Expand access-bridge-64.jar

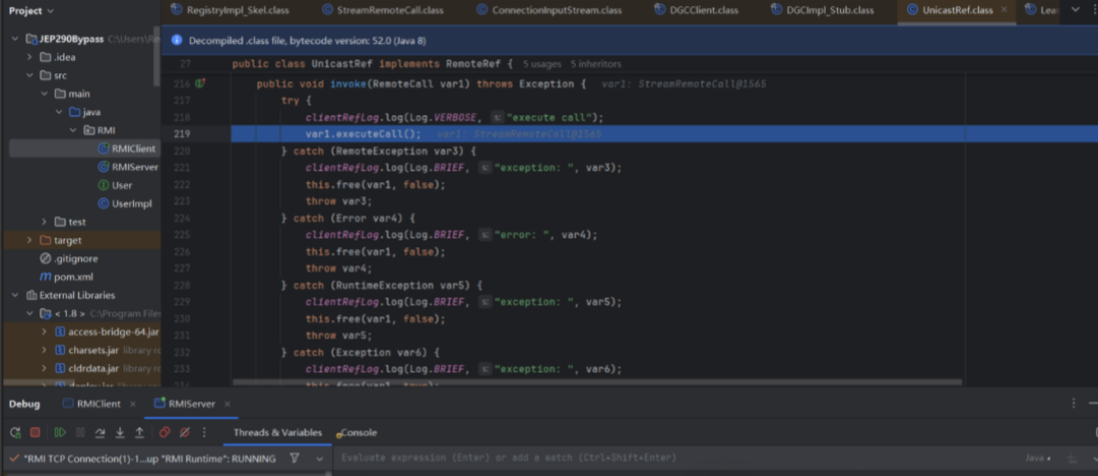44,332
